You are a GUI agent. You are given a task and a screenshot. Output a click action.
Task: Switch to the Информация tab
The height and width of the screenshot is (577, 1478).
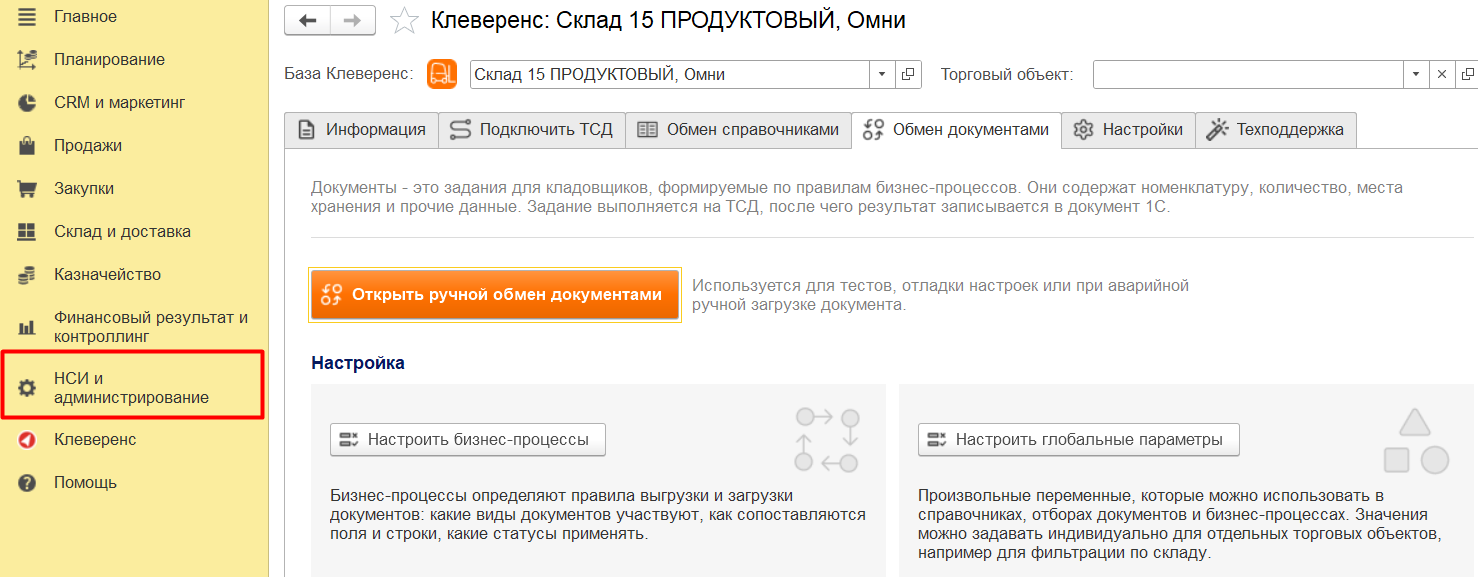pyautogui.click(x=361, y=130)
